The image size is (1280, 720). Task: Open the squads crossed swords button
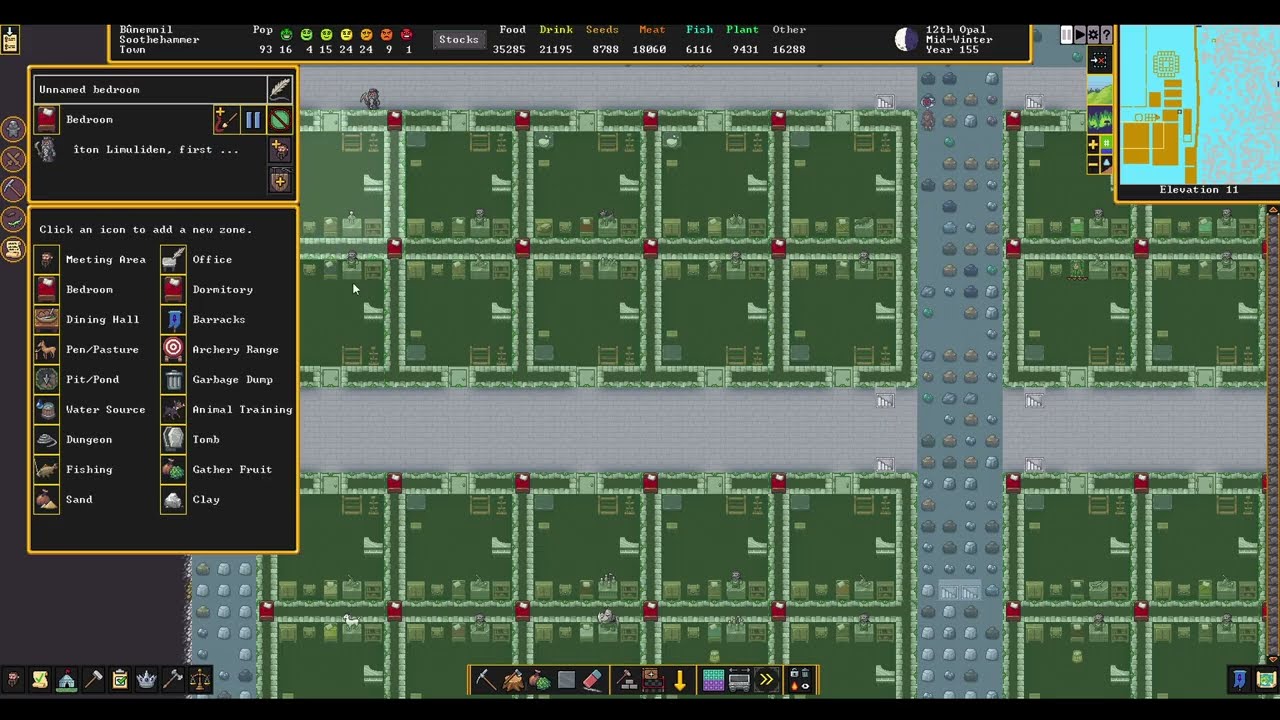point(13,159)
